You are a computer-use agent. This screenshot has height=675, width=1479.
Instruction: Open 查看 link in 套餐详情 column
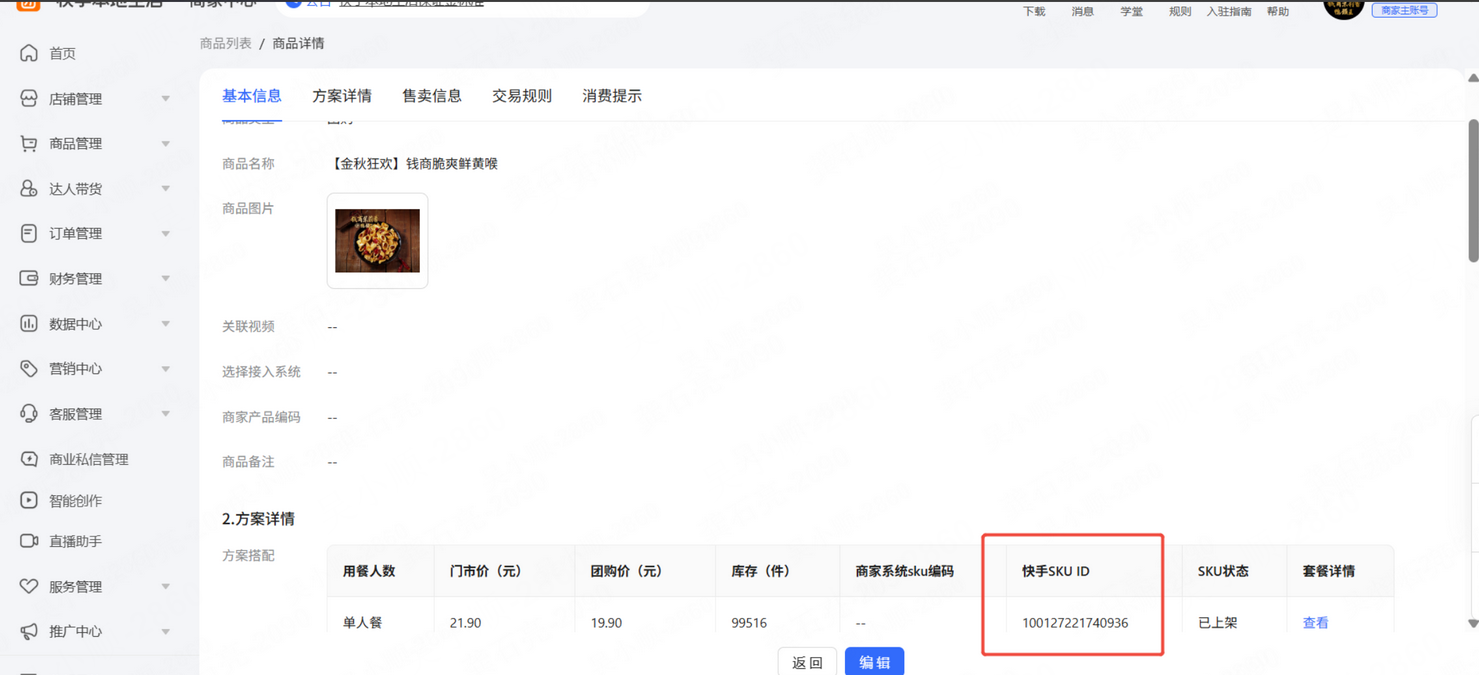point(1315,622)
